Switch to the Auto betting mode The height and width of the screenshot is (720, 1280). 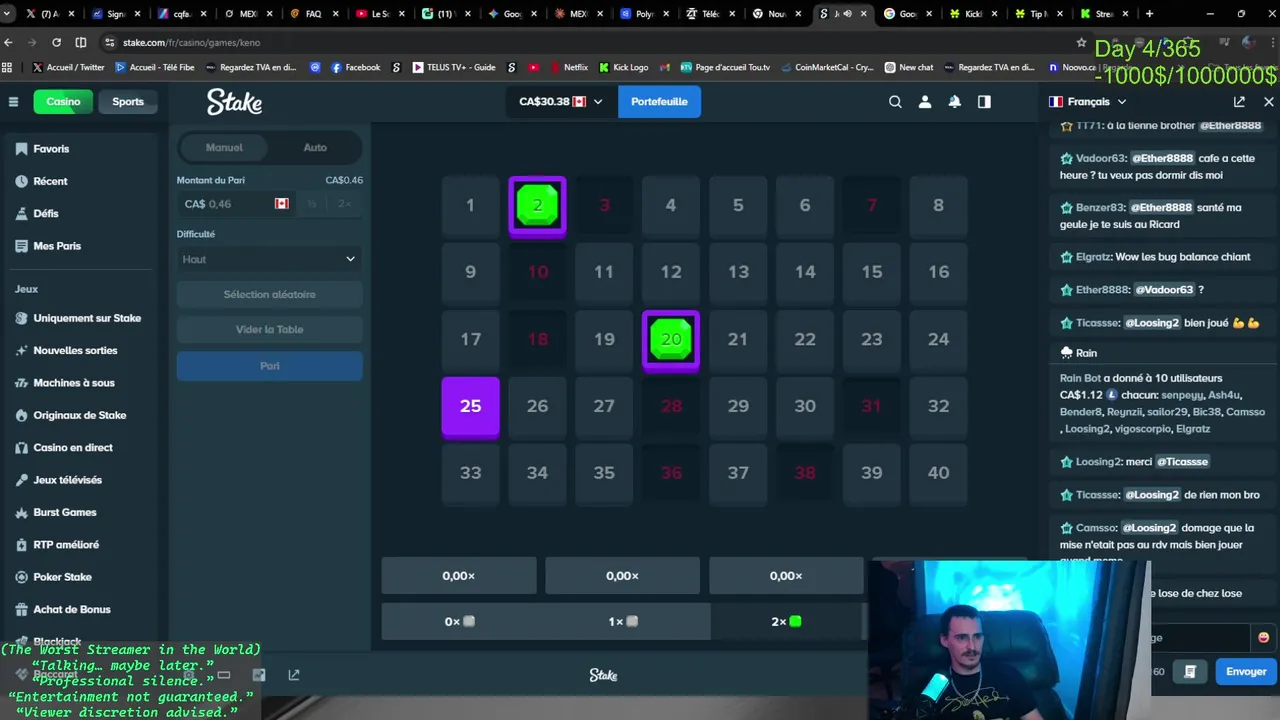(x=315, y=147)
